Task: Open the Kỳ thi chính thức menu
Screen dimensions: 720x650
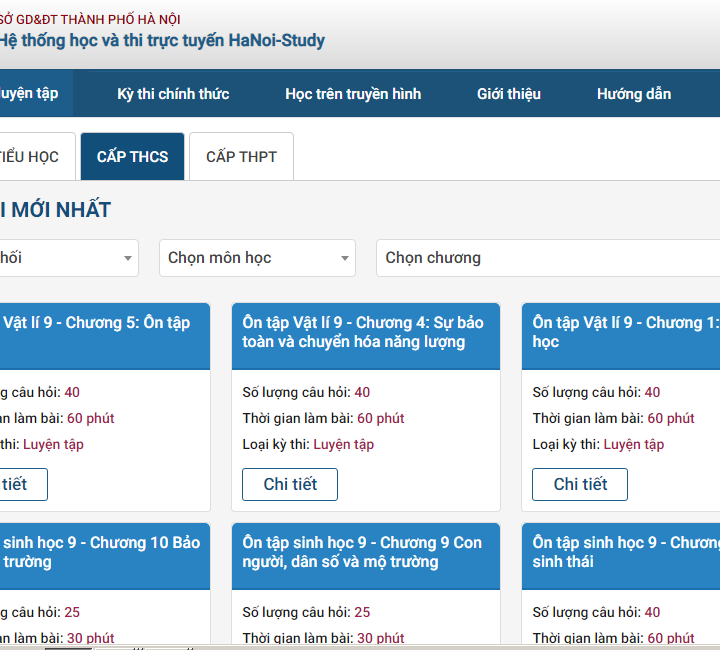Action: [173, 94]
